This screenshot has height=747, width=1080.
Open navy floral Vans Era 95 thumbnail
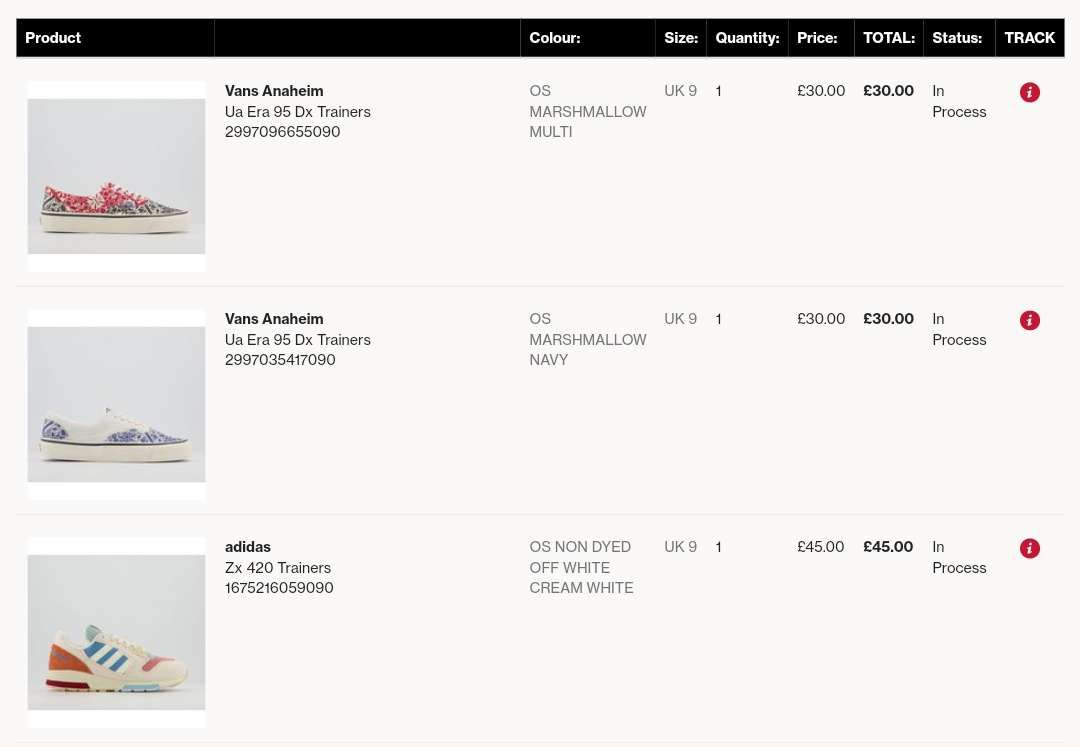tap(116, 404)
